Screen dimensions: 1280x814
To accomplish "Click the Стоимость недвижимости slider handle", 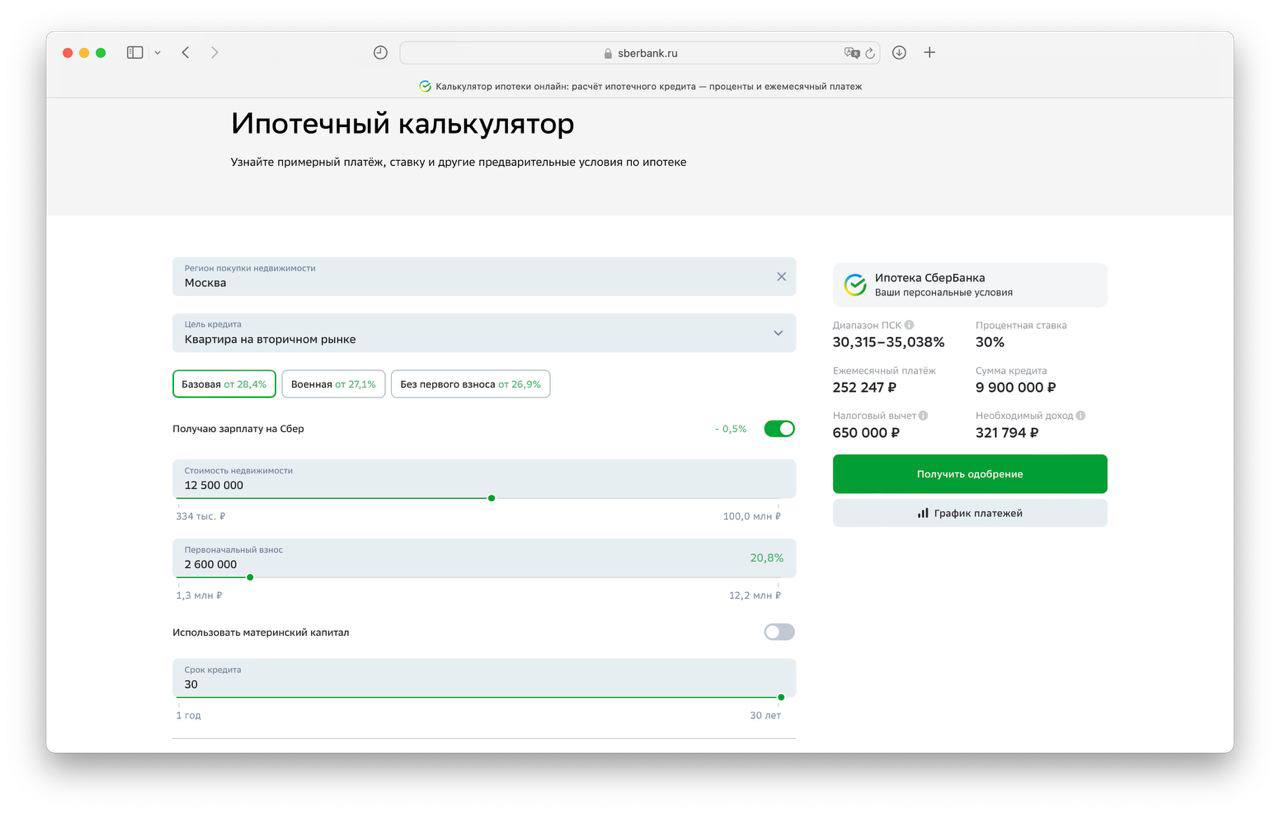I will pyautogui.click(x=491, y=498).
